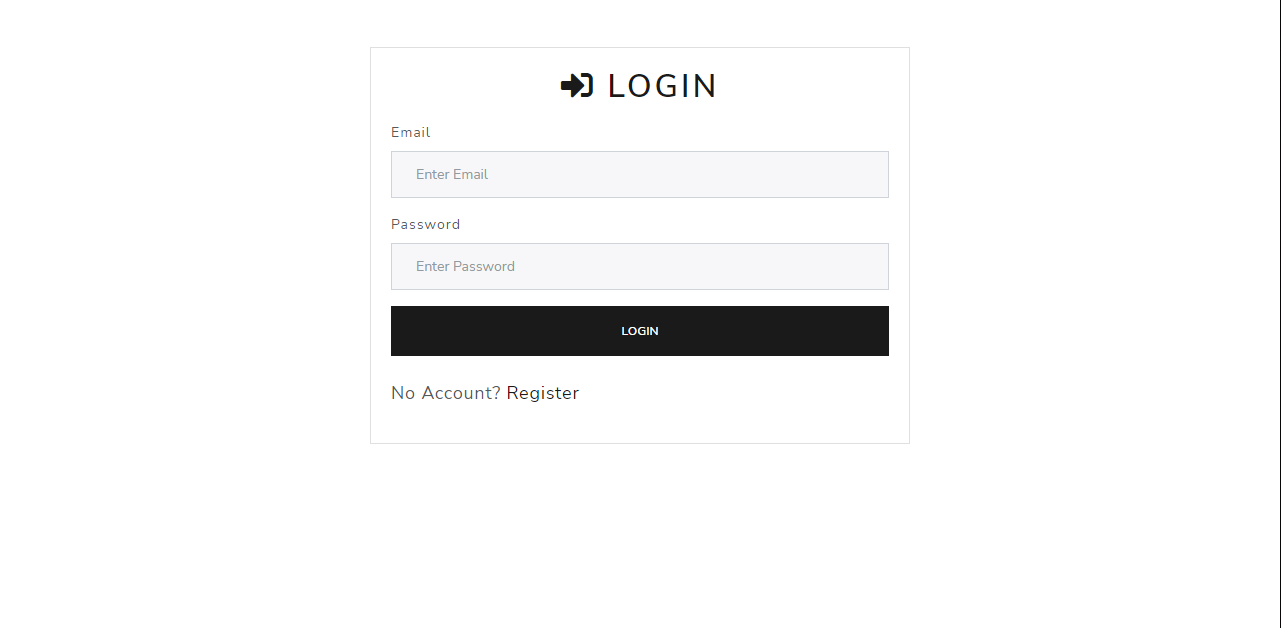The image size is (1281, 628).
Task: Select the email input to start typing
Action: click(639, 174)
